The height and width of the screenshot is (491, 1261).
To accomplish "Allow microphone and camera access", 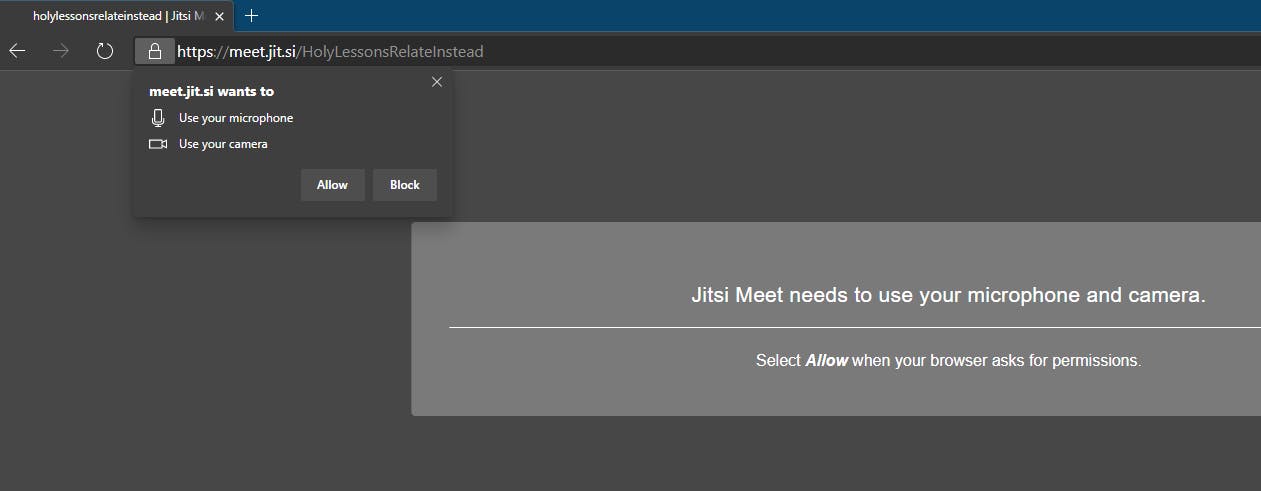I will click(x=333, y=185).
